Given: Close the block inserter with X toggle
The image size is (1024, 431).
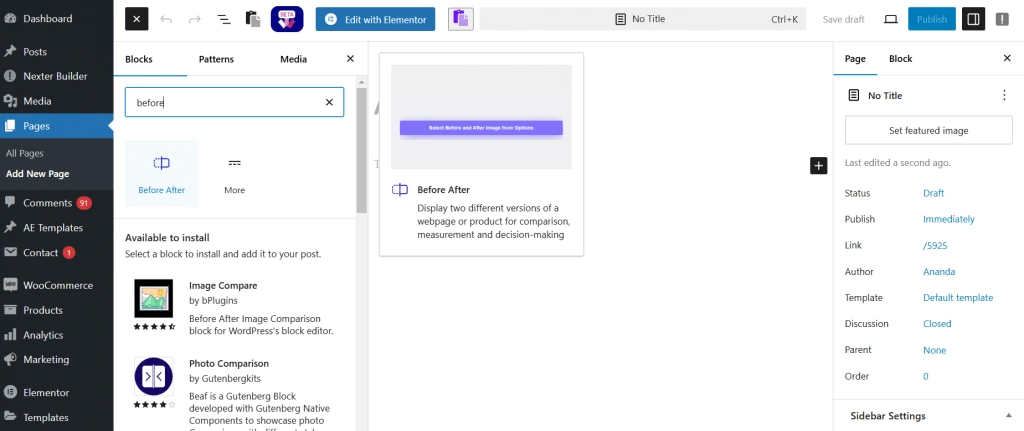Looking at the screenshot, I should click(x=138, y=19).
